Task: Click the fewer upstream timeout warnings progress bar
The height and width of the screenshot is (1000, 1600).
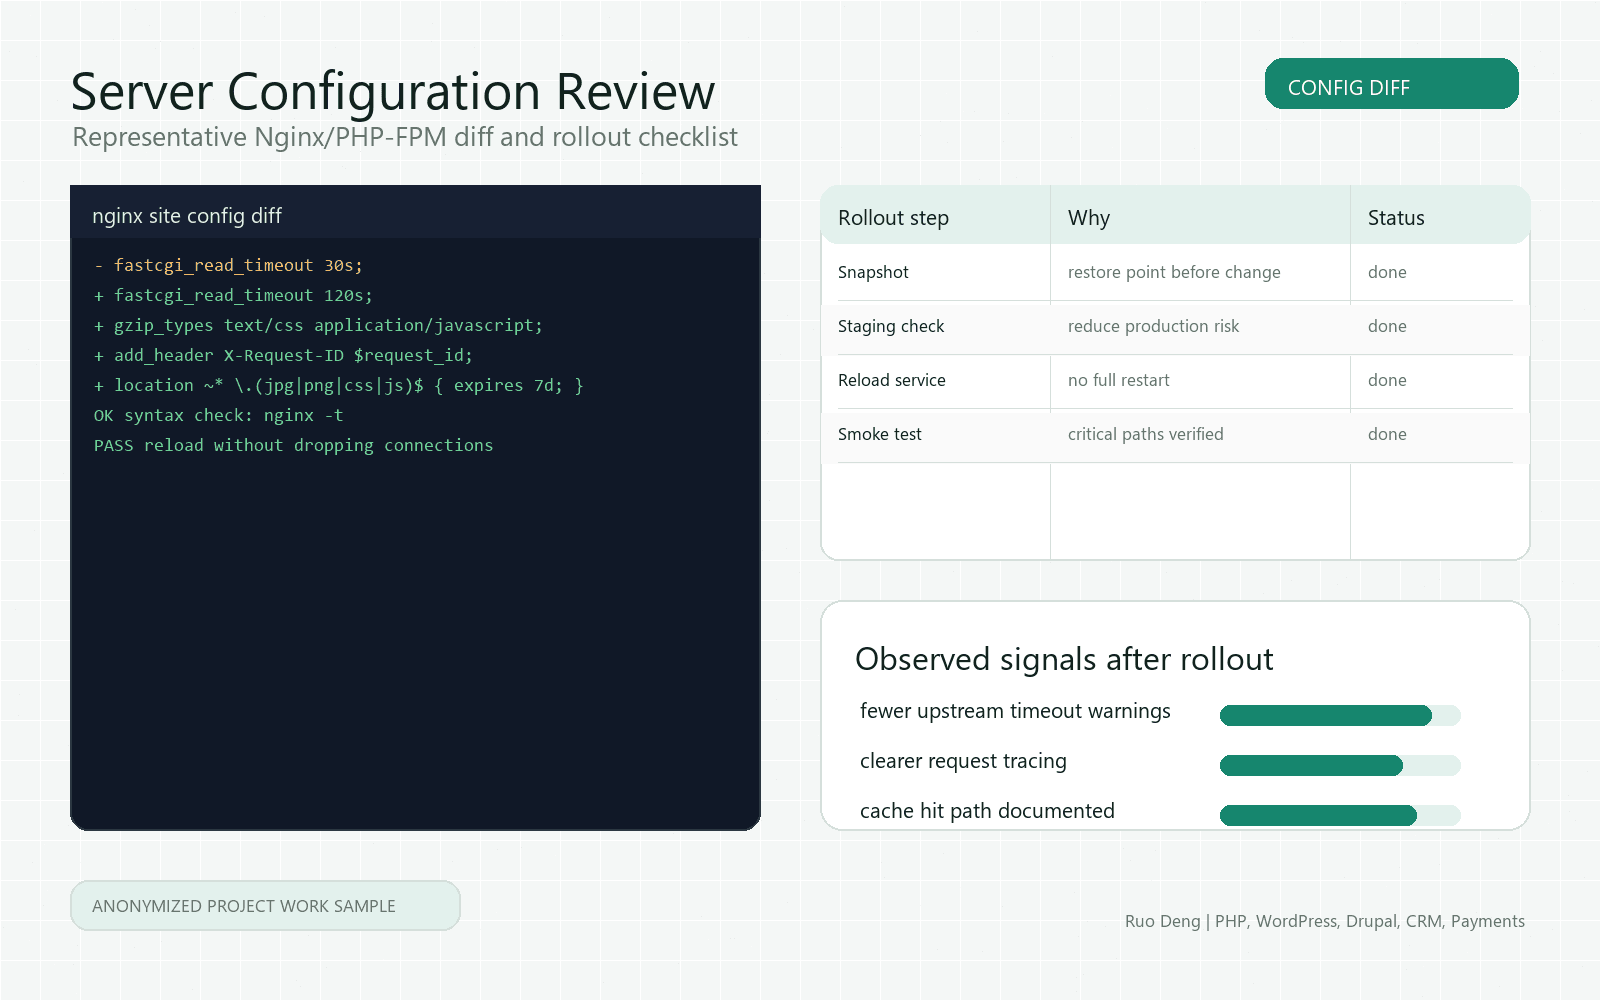Action: point(1340,715)
